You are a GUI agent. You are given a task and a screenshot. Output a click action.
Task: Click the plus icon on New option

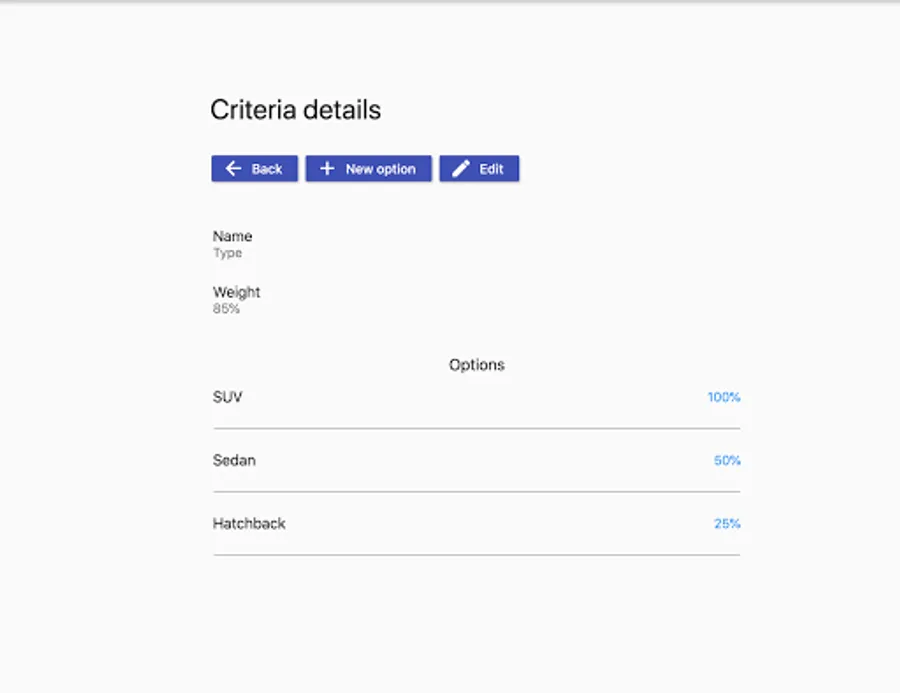[x=326, y=169]
